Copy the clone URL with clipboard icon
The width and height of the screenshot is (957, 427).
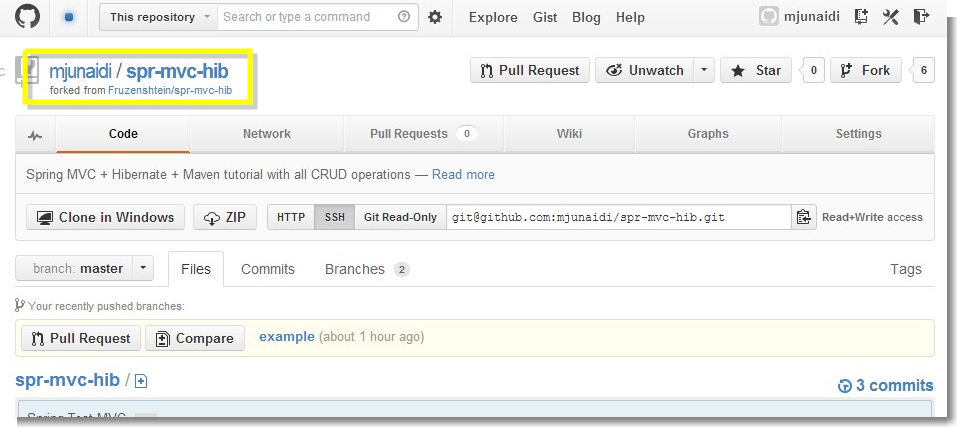pos(804,217)
